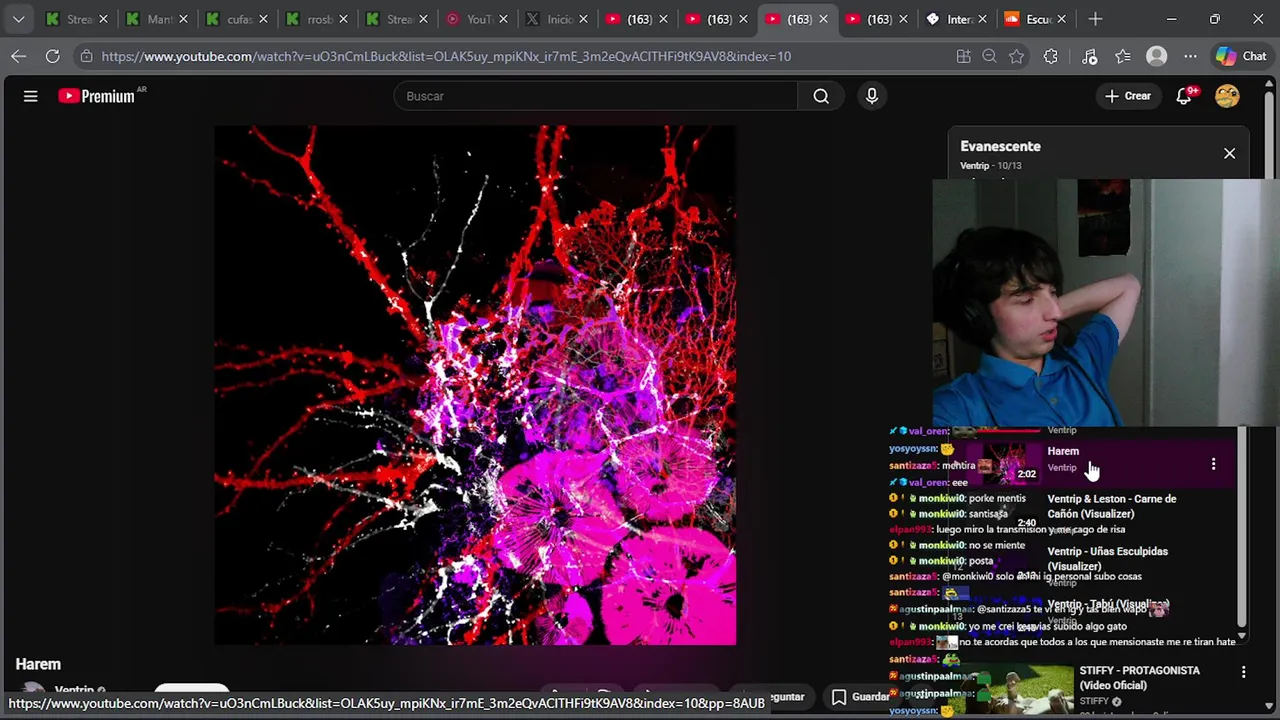
Task: Close the X Inicio tab
Action: coord(583,19)
